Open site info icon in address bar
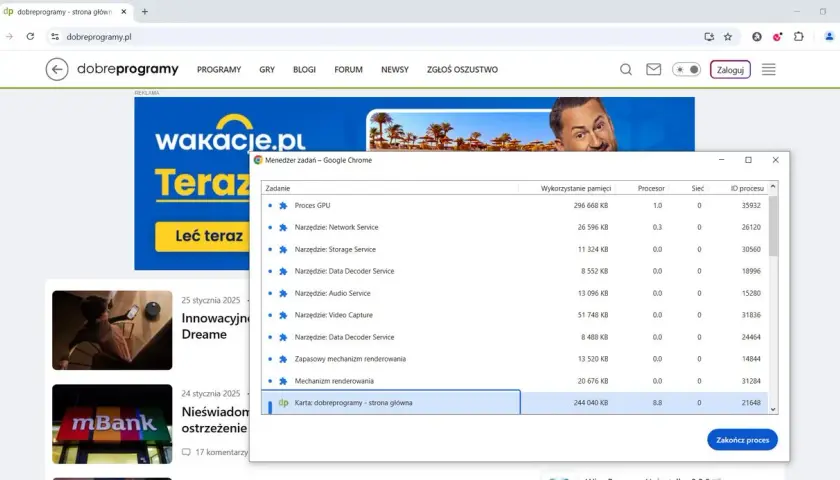The width and height of the screenshot is (840, 480). (55, 36)
